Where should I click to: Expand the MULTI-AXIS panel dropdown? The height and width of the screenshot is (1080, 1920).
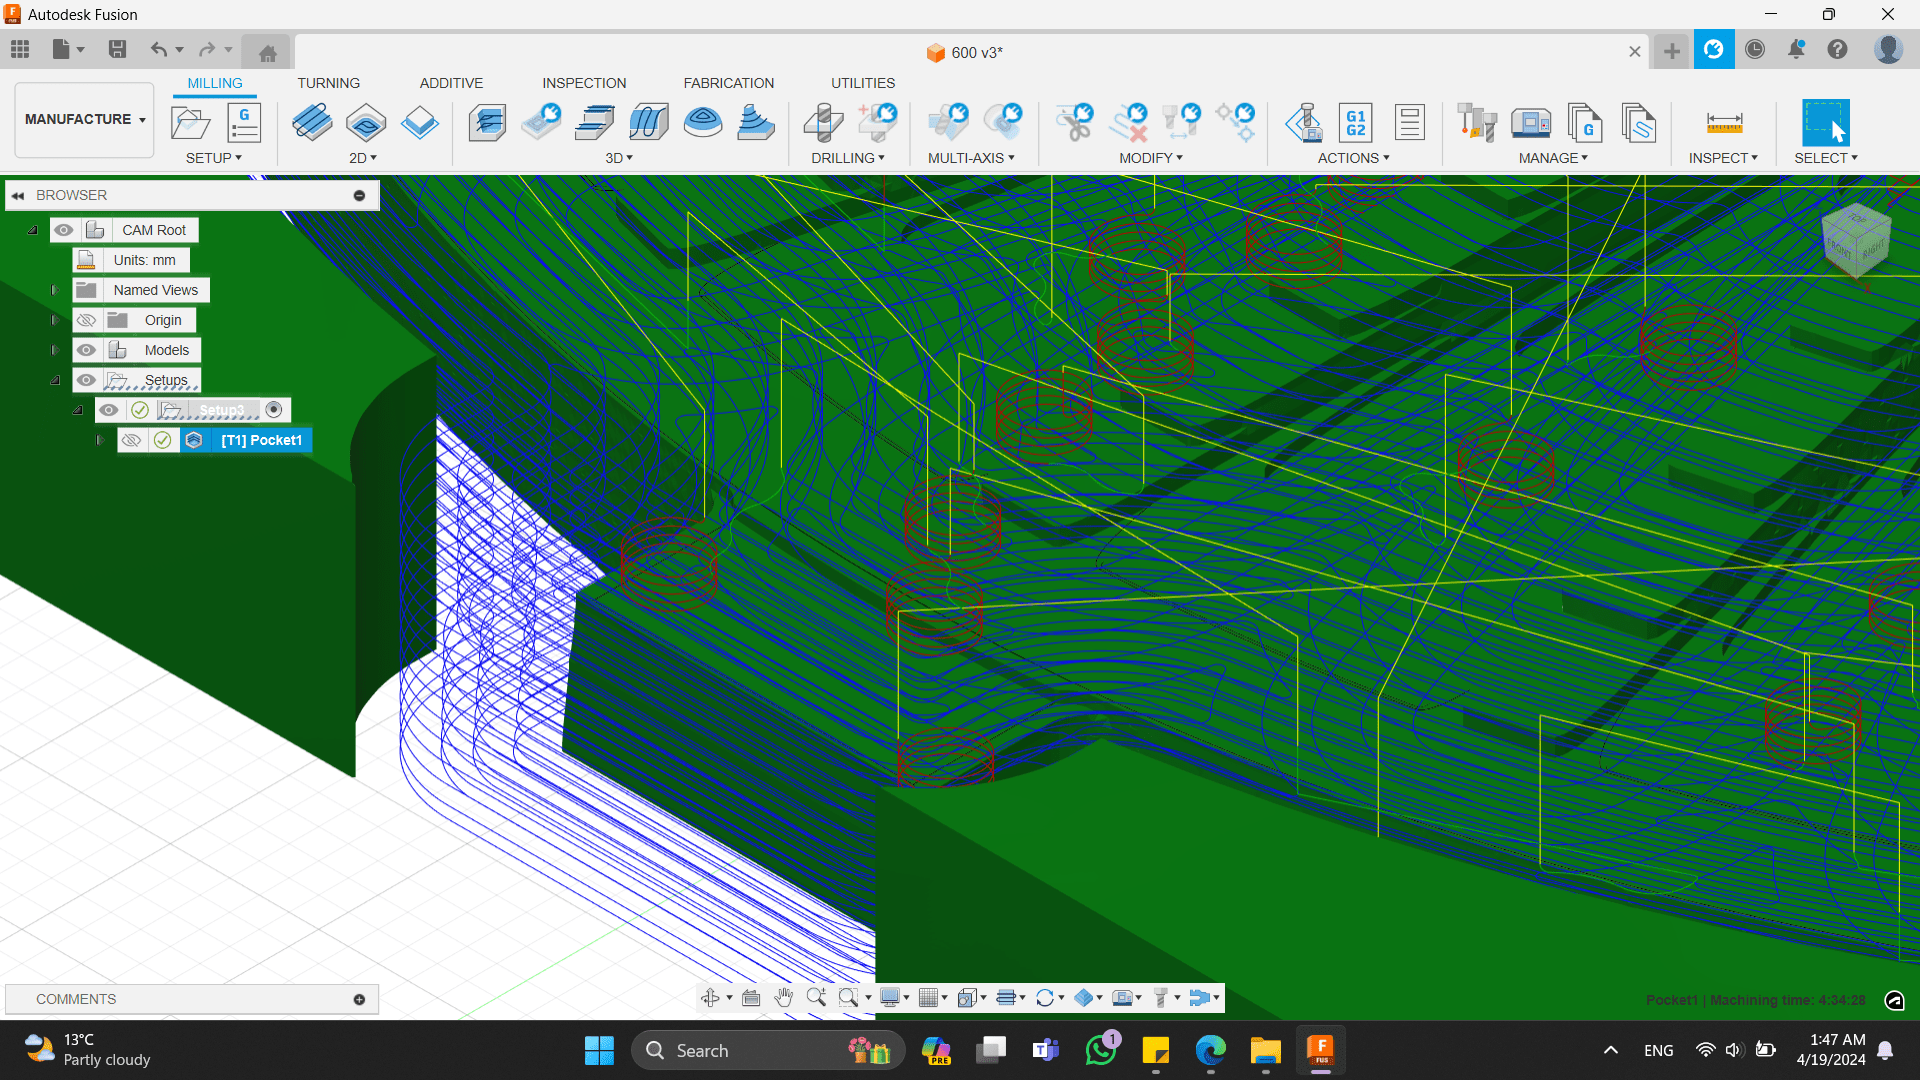pos(971,158)
